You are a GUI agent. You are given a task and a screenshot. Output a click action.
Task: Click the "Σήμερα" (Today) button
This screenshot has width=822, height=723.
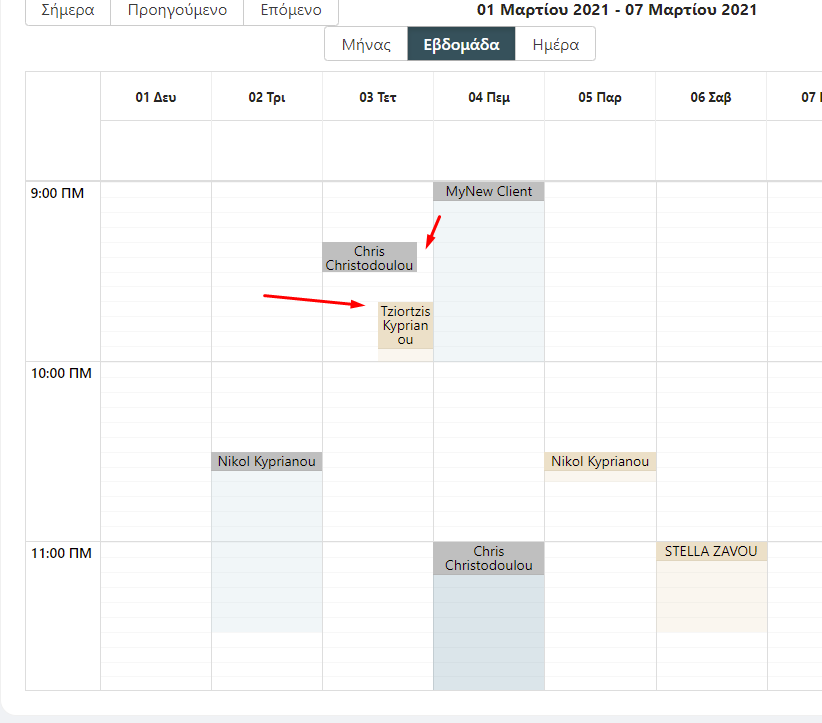[66, 12]
